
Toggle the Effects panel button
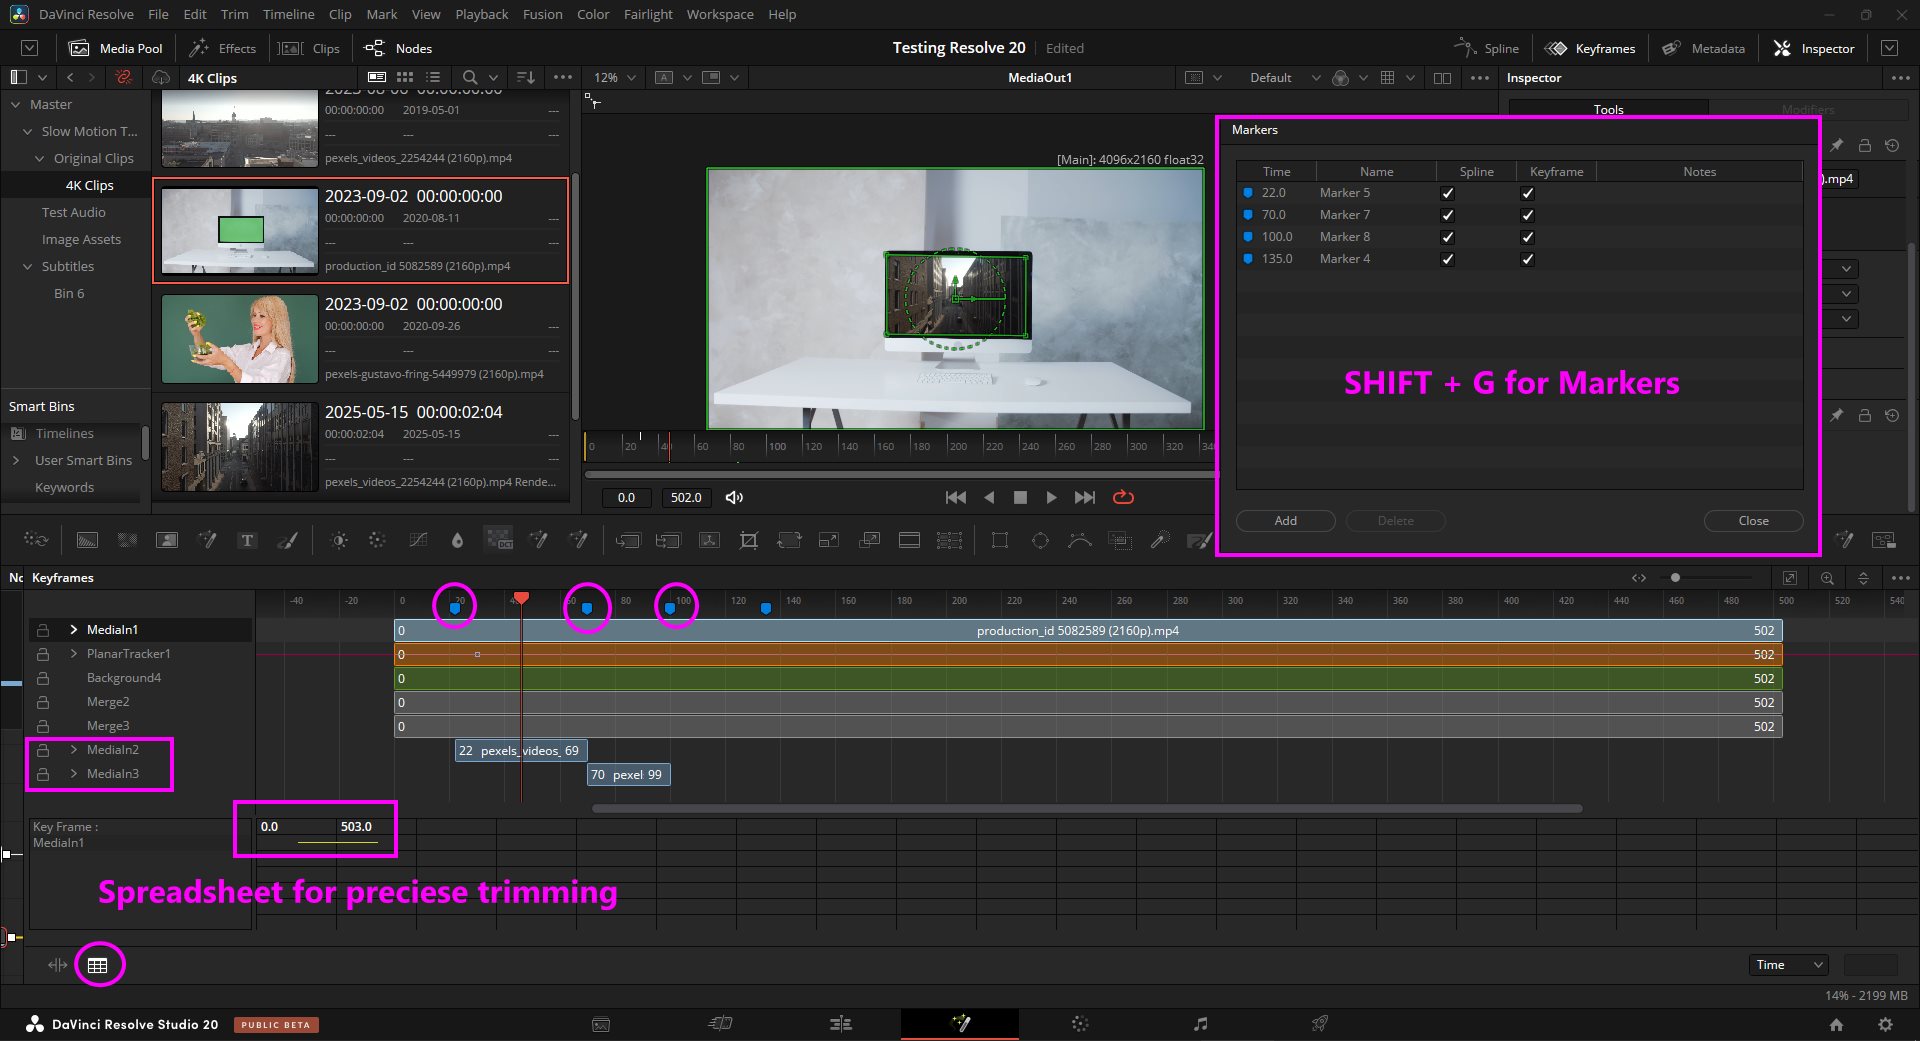[223, 48]
